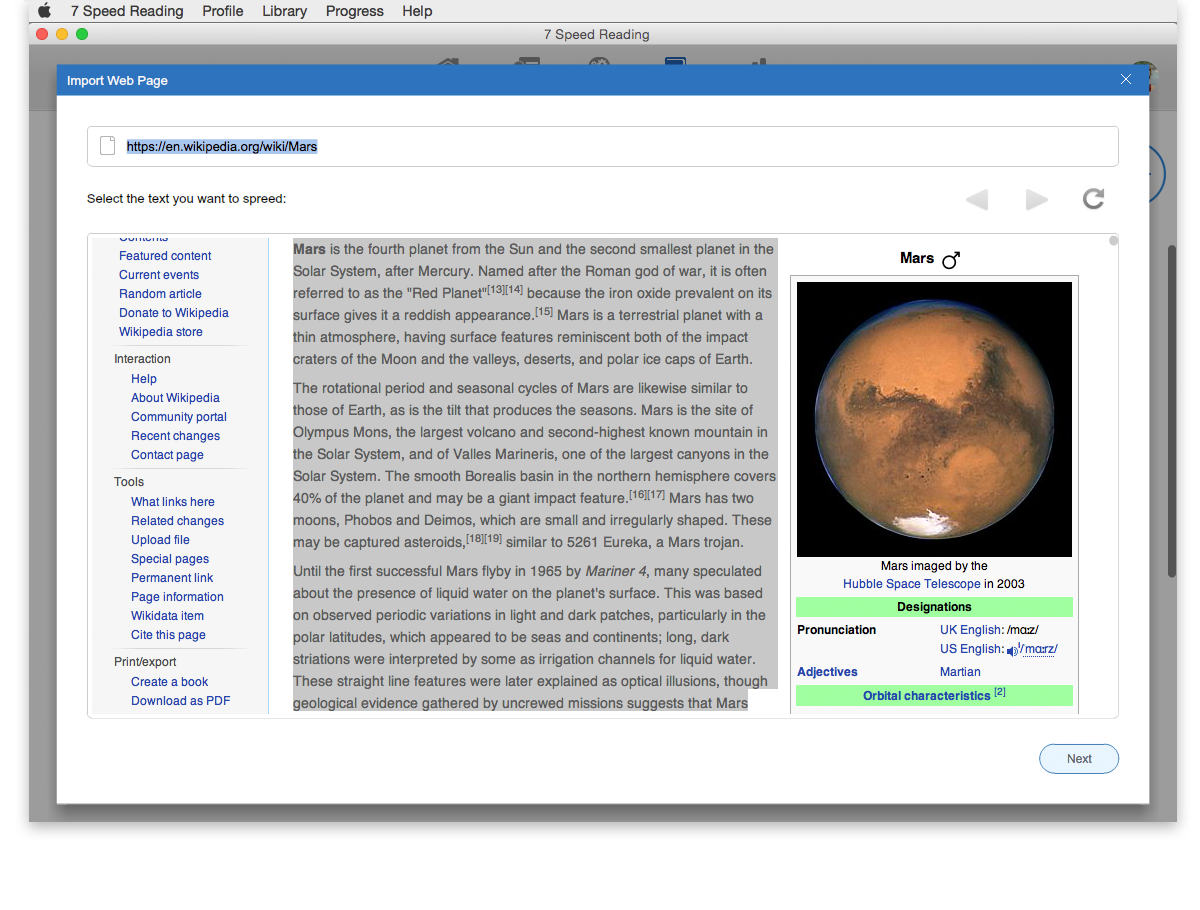Viewport: 1200px width, 910px height.
Task: Click citation reference [15] in the article
Action: (543, 311)
